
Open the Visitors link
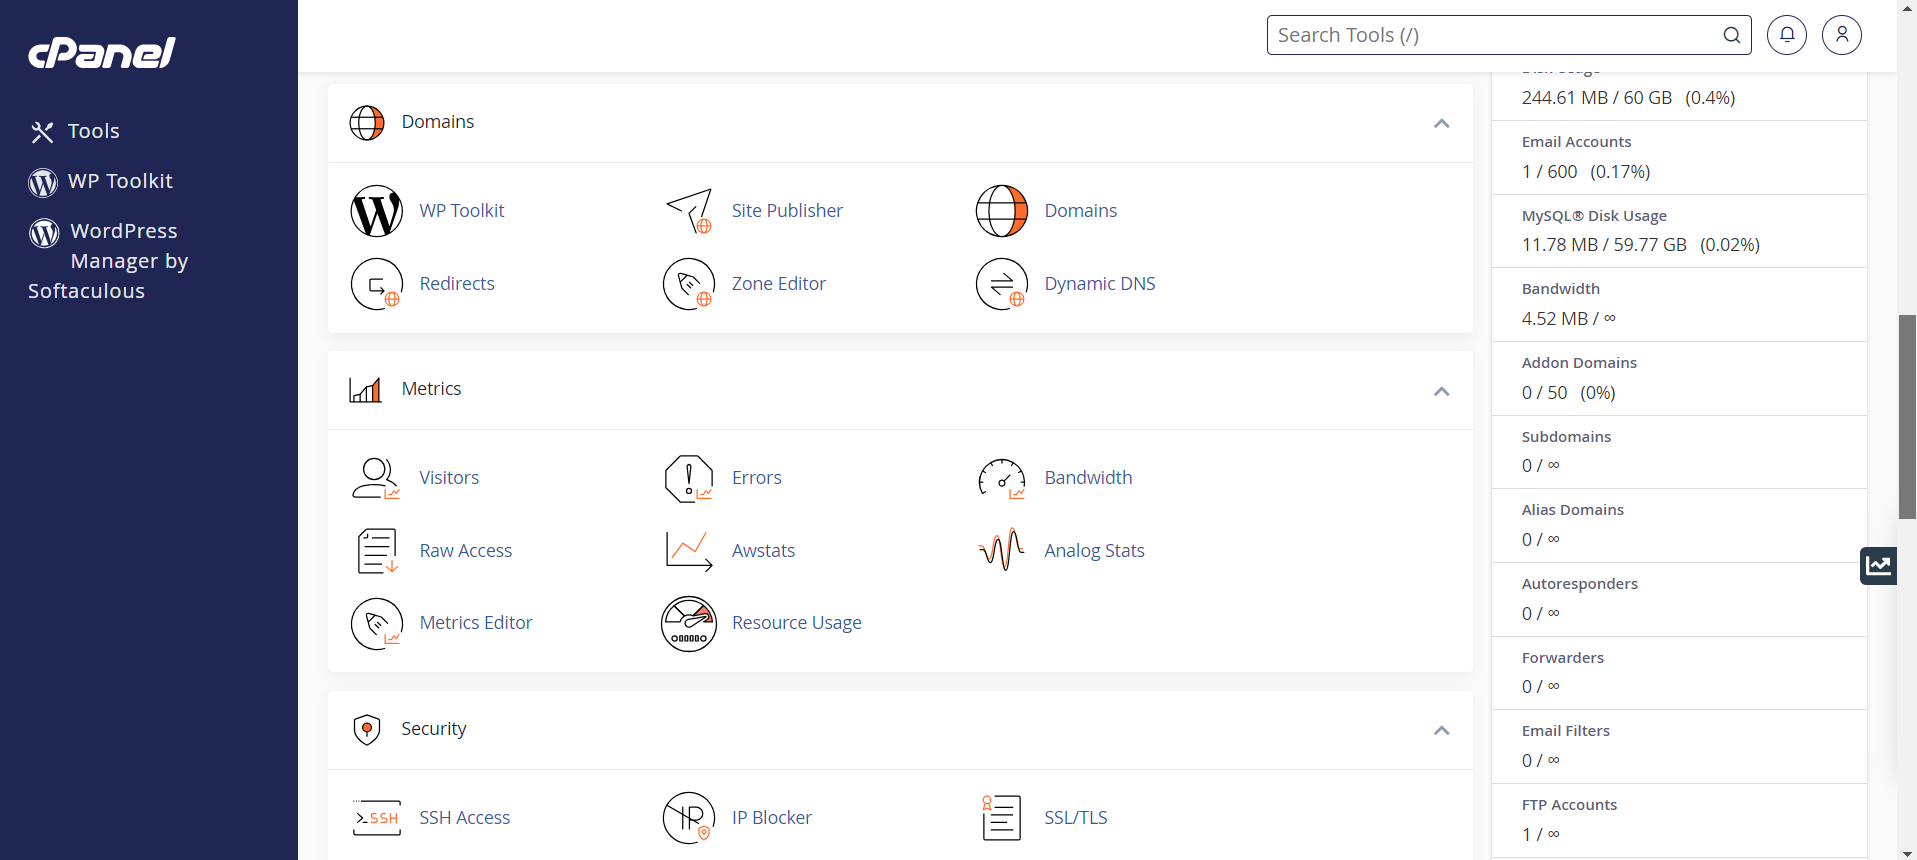[x=449, y=478]
